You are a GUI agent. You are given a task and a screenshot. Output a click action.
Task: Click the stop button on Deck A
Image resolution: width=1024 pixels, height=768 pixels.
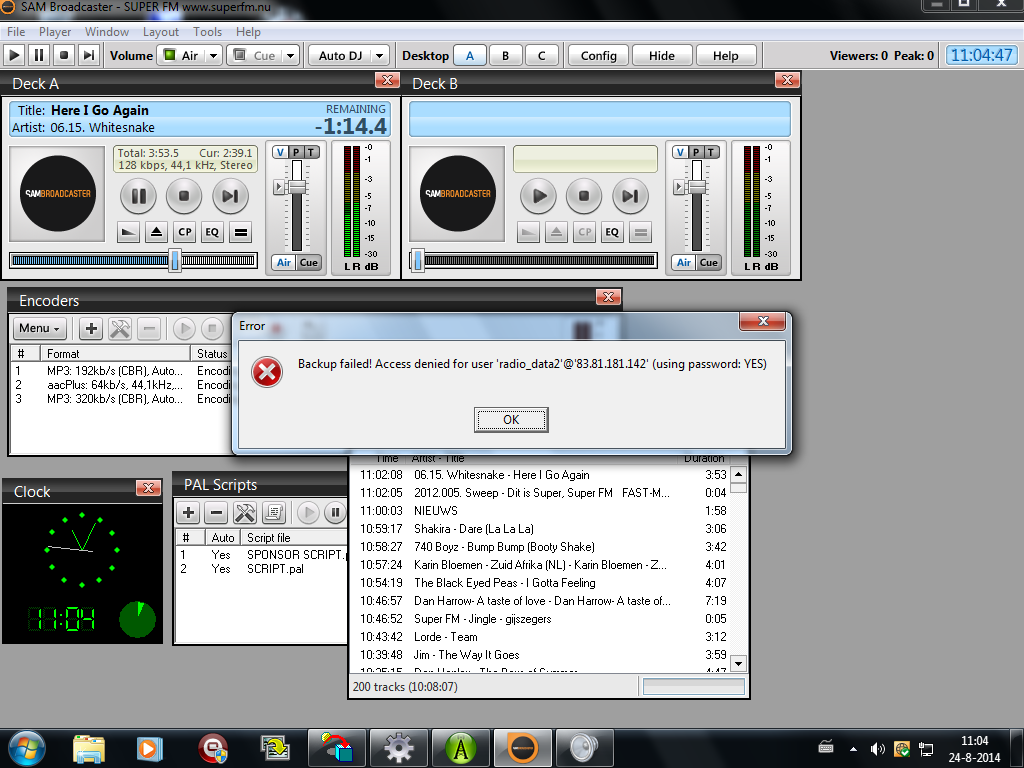click(x=184, y=196)
